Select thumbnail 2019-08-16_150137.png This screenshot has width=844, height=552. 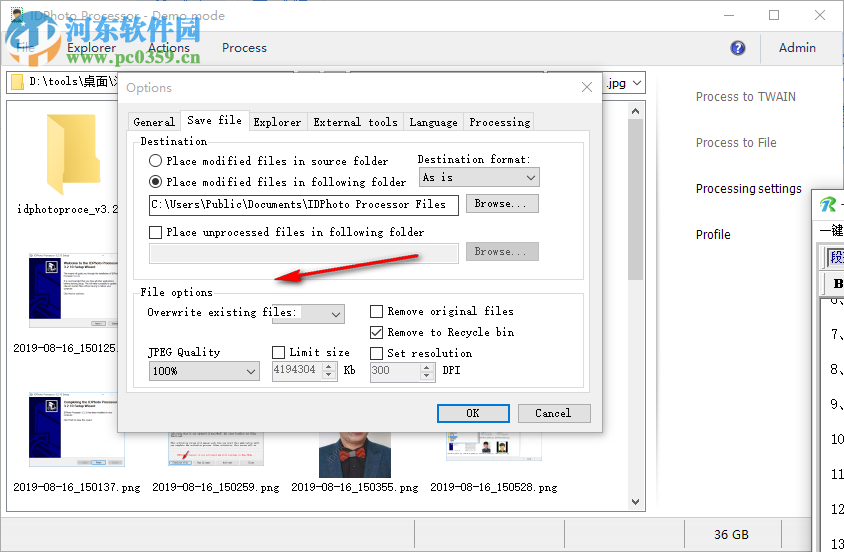[75, 430]
